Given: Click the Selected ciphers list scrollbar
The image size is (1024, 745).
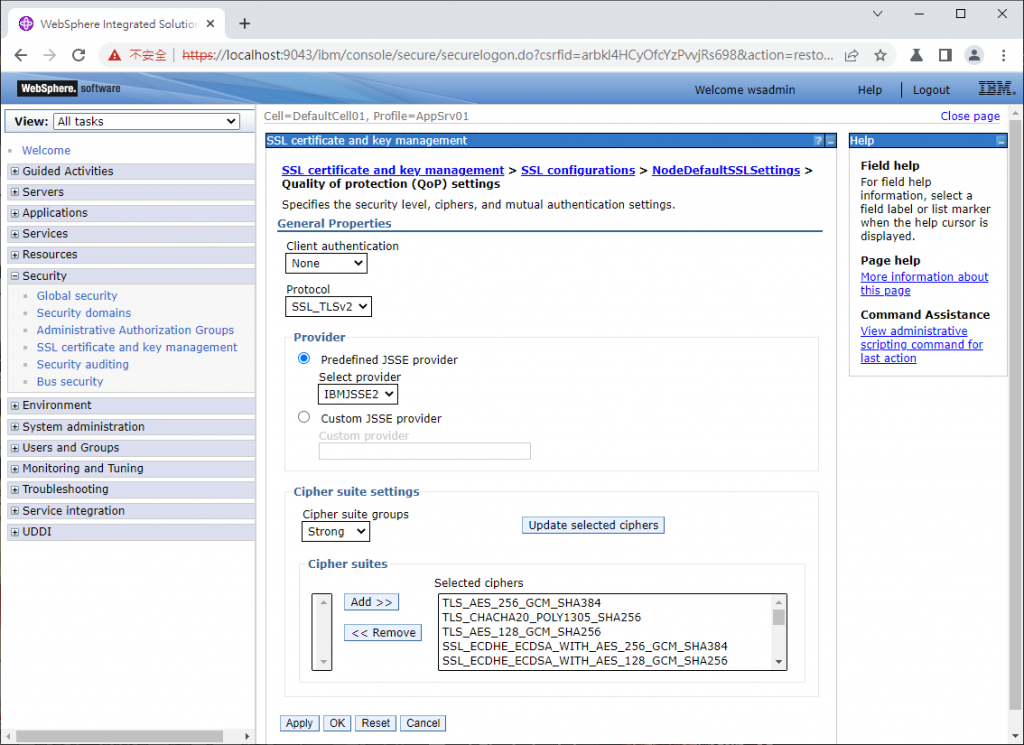Looking at the screenshot, I should point(778,632).
